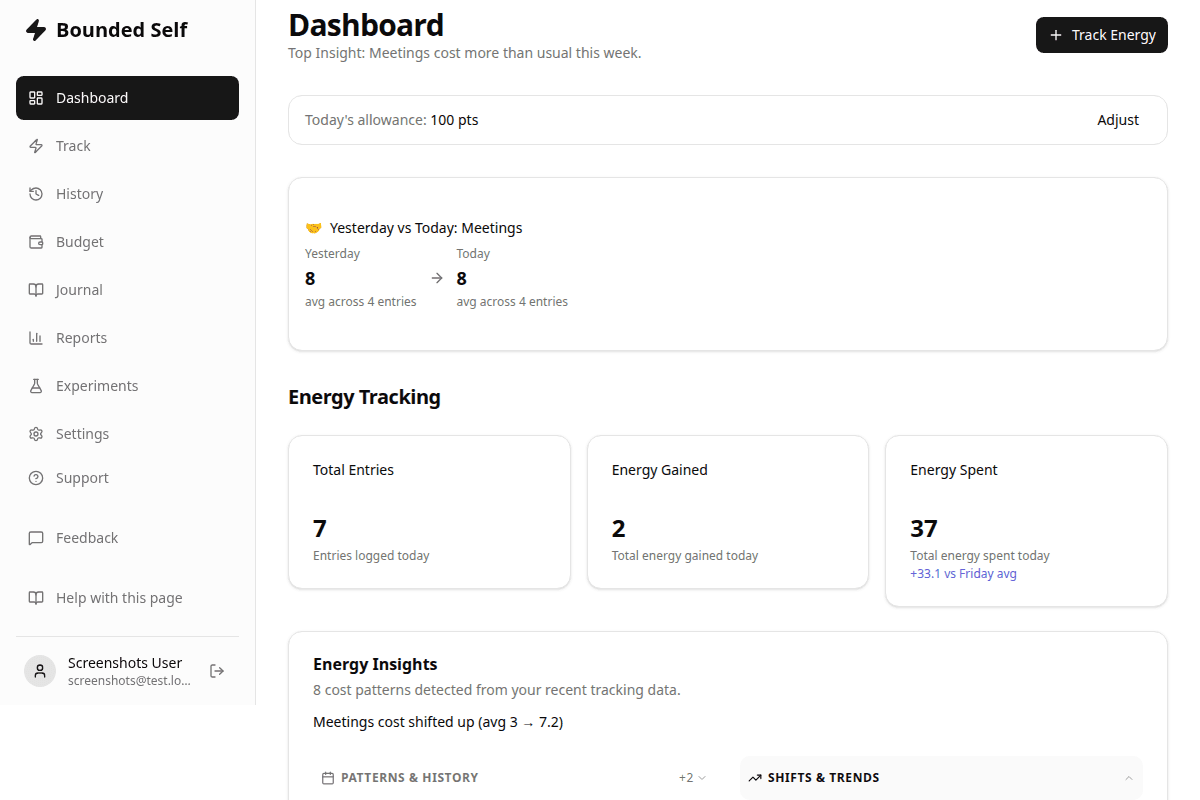Click the Adjust link for today's allowance
Image resolution: width=1200 pixels, height=800 pixels.
point(1118,119)
